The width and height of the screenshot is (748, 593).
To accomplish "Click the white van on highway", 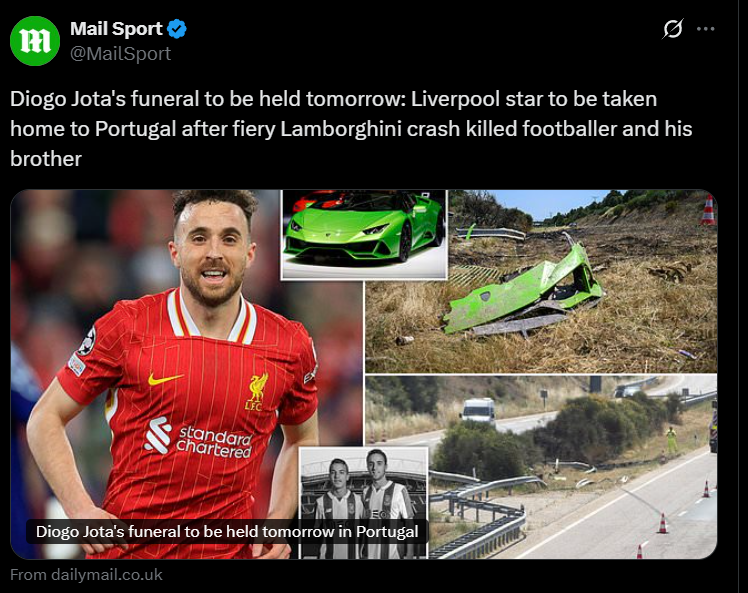I will tap(478, 411).
